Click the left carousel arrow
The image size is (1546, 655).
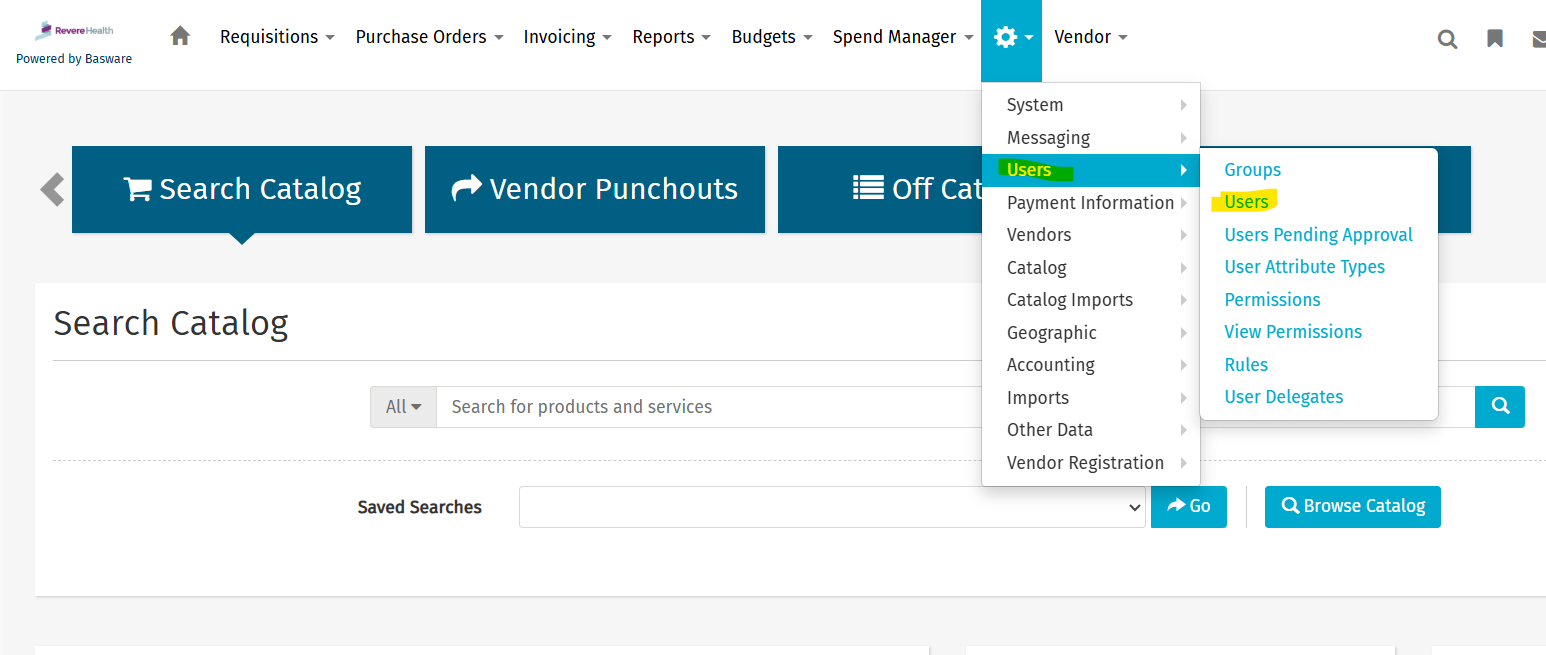pos(52,189)
